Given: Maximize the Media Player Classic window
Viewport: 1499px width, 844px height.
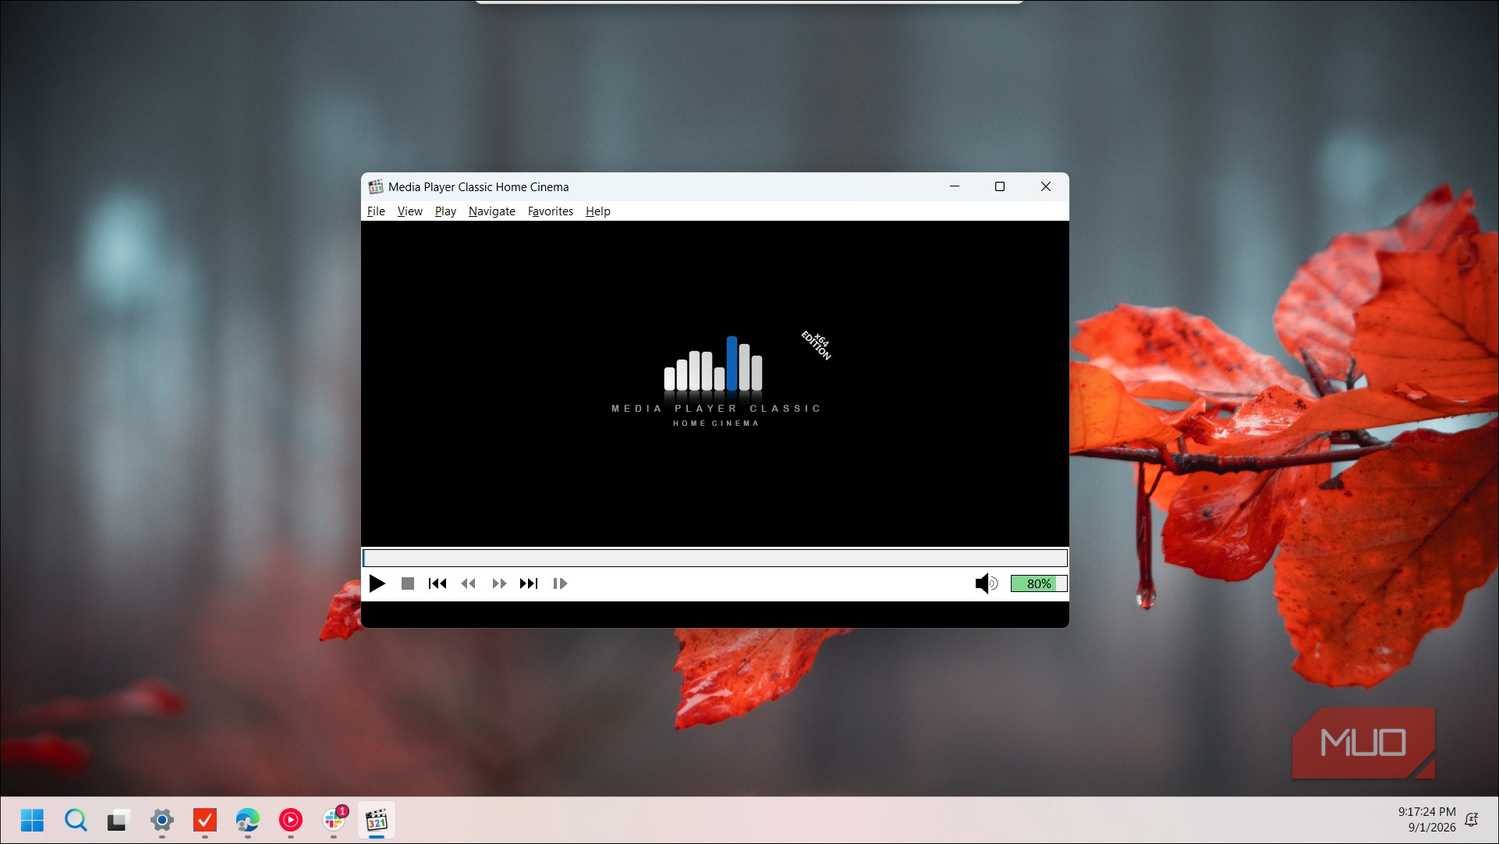Looking at the screenshot, I should pos(1000,186).
